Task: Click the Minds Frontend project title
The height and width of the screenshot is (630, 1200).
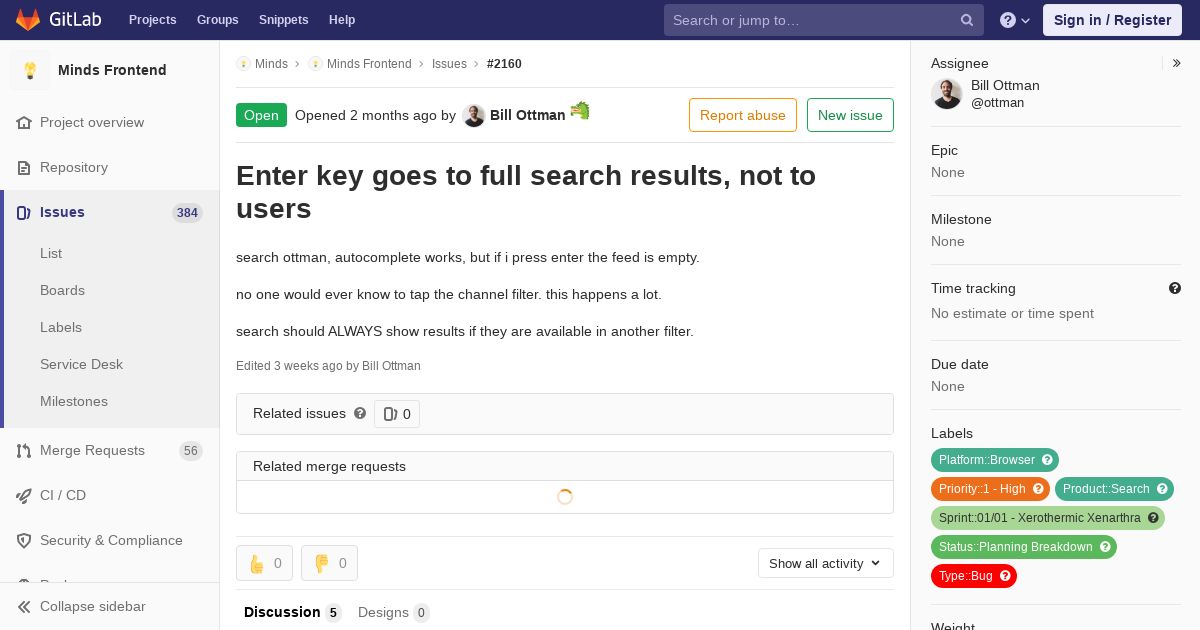Action: coord(112,70)
